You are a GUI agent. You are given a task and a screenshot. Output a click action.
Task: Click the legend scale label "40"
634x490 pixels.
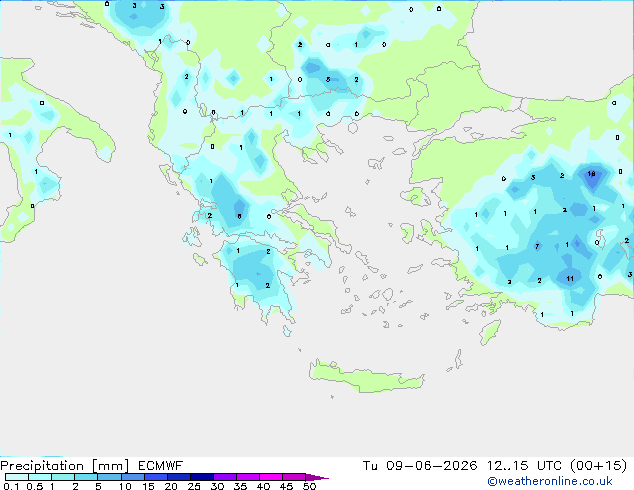pos(263,486)
